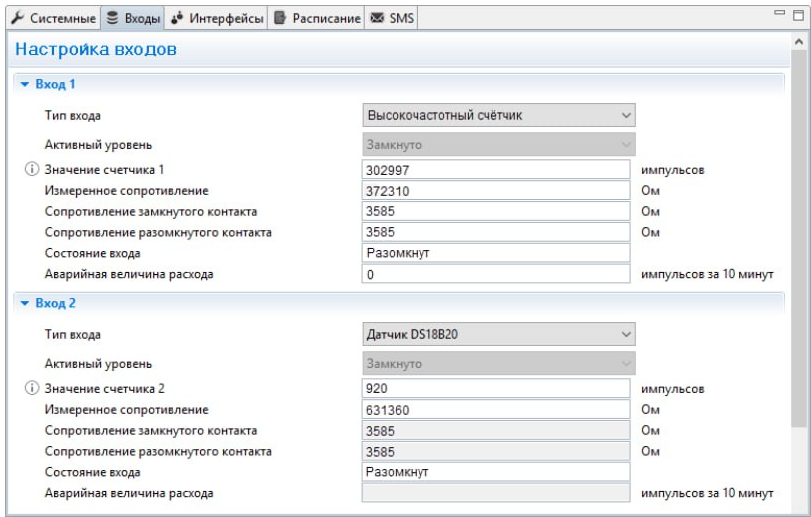Click the Настройка входов heading
811x517 pixels.
(x=96, y=49)
